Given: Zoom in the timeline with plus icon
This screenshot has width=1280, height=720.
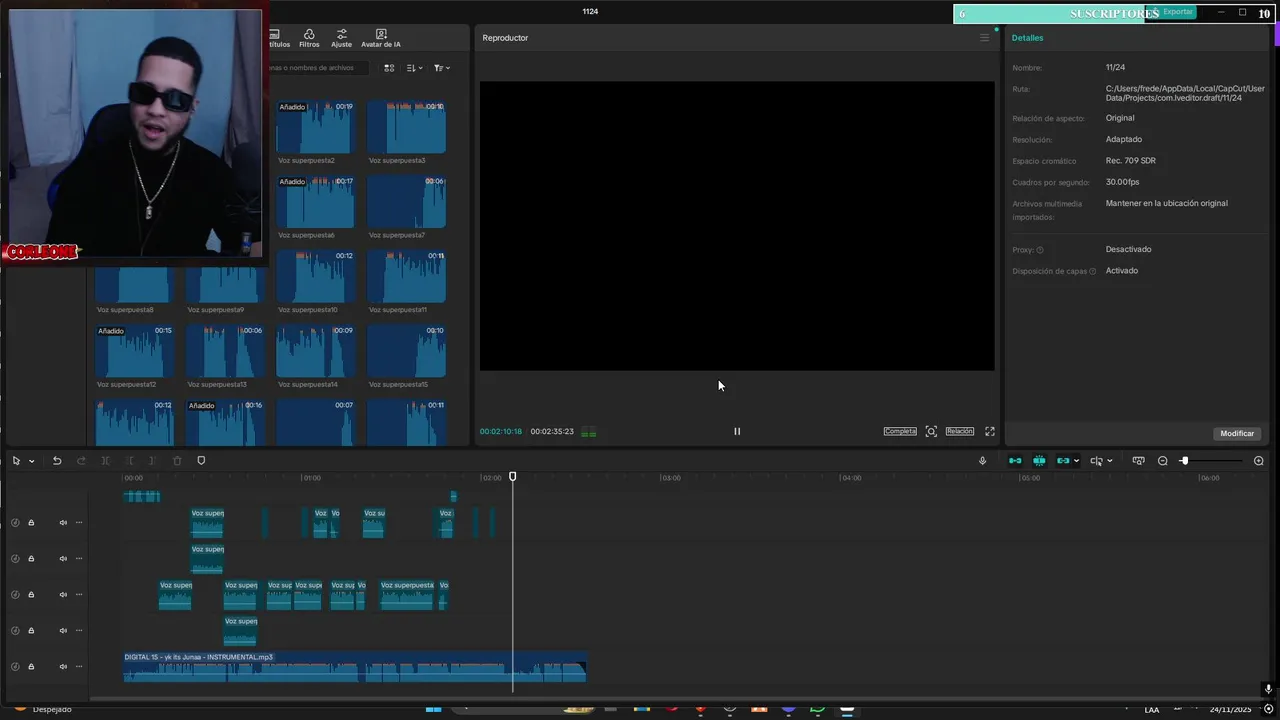Looking at the screenshot, I should pos(1258,461).
